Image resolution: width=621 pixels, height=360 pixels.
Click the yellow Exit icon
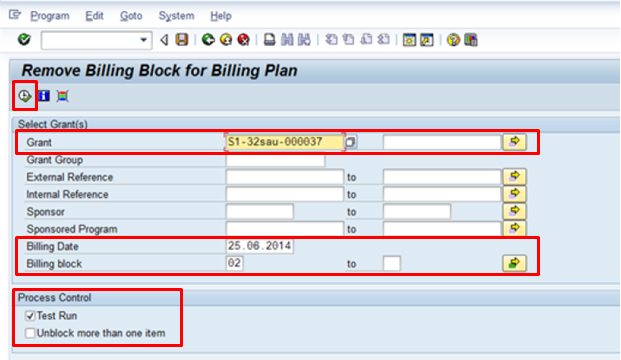(x=226, y=40)
